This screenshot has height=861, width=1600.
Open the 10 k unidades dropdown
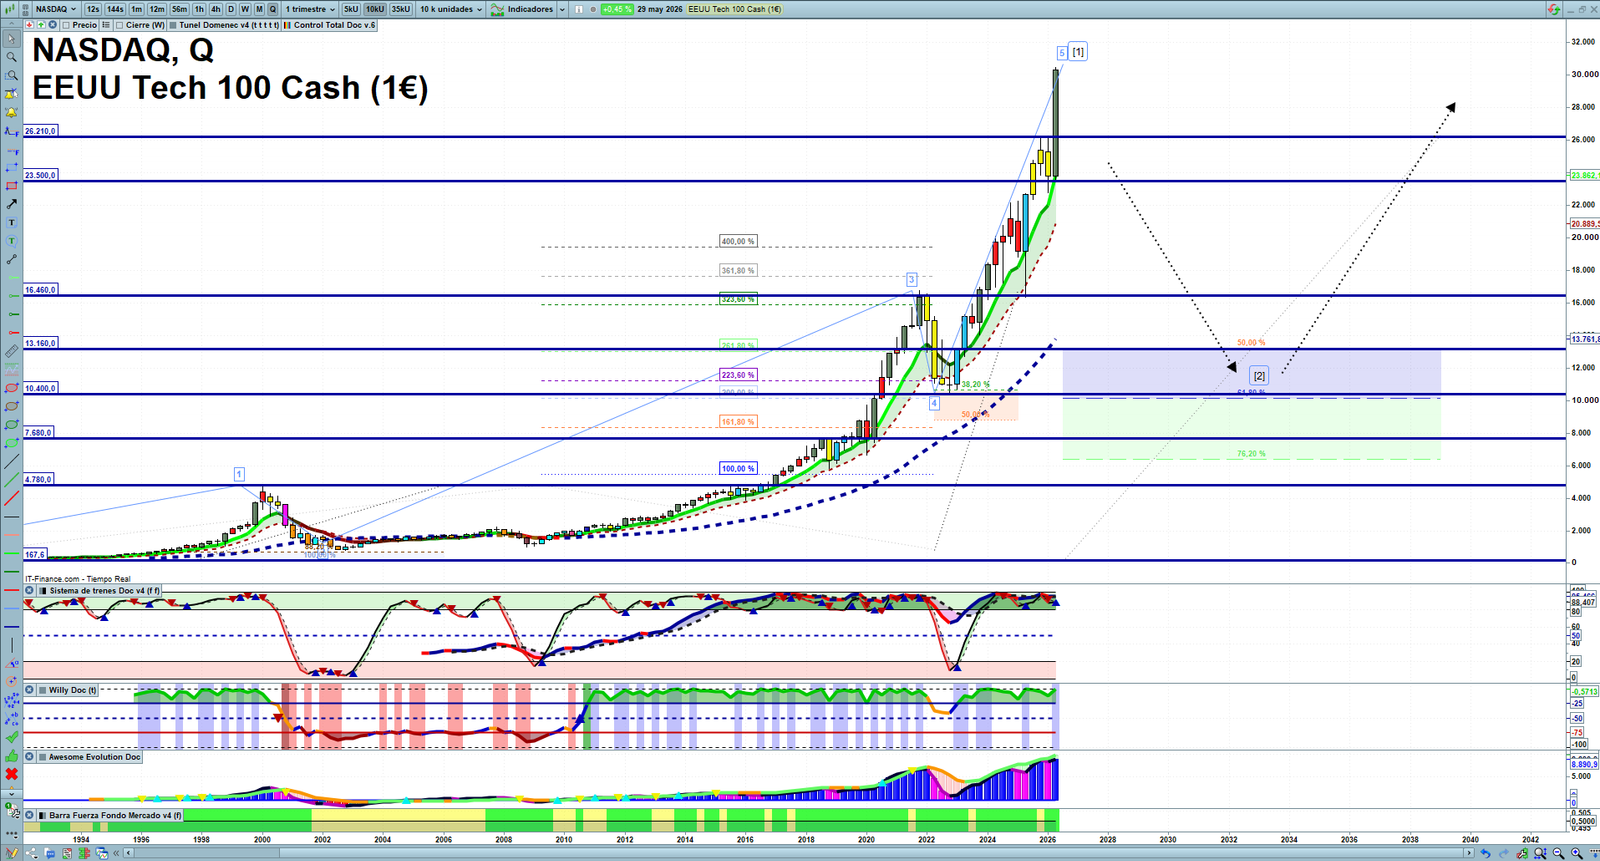(450, 9)
